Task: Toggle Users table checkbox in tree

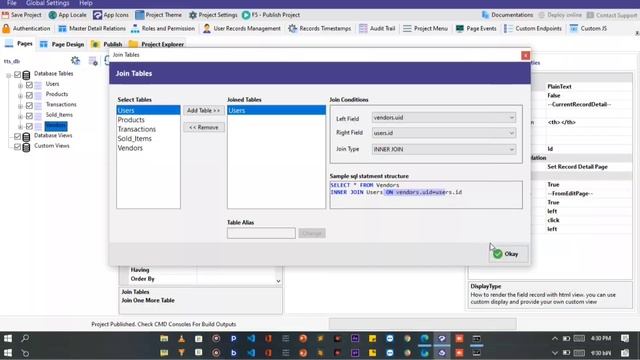Action: [29, 85]
